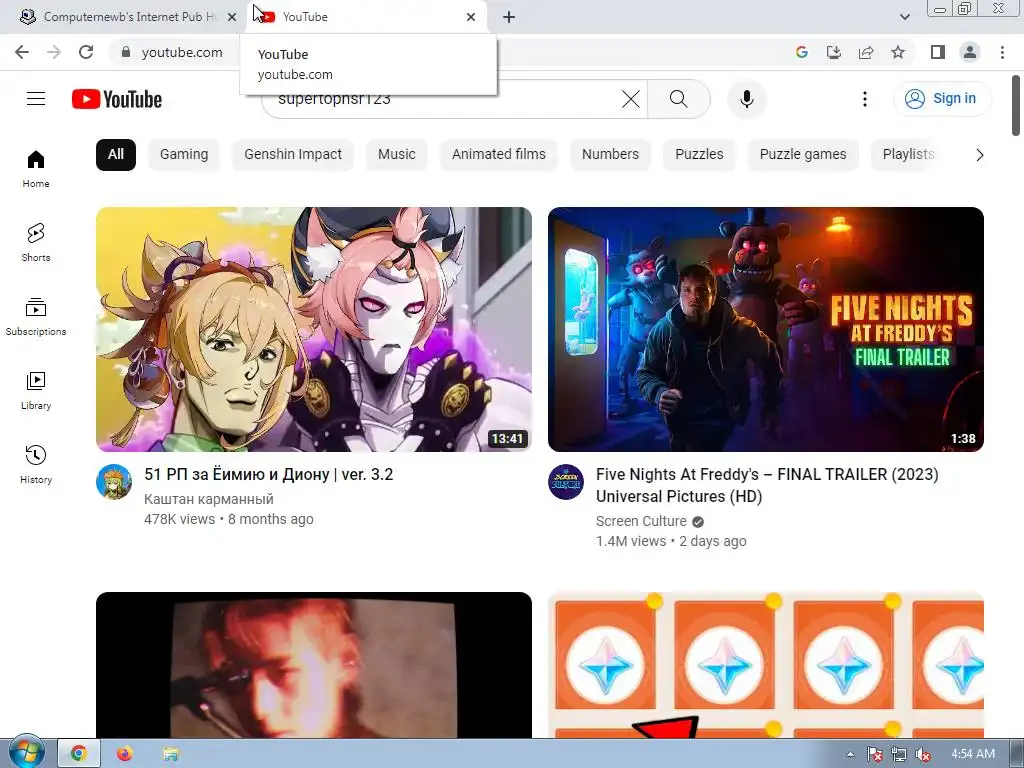Close the Computernewb's tab
The image size is (1024, 768).
(232, 17)
